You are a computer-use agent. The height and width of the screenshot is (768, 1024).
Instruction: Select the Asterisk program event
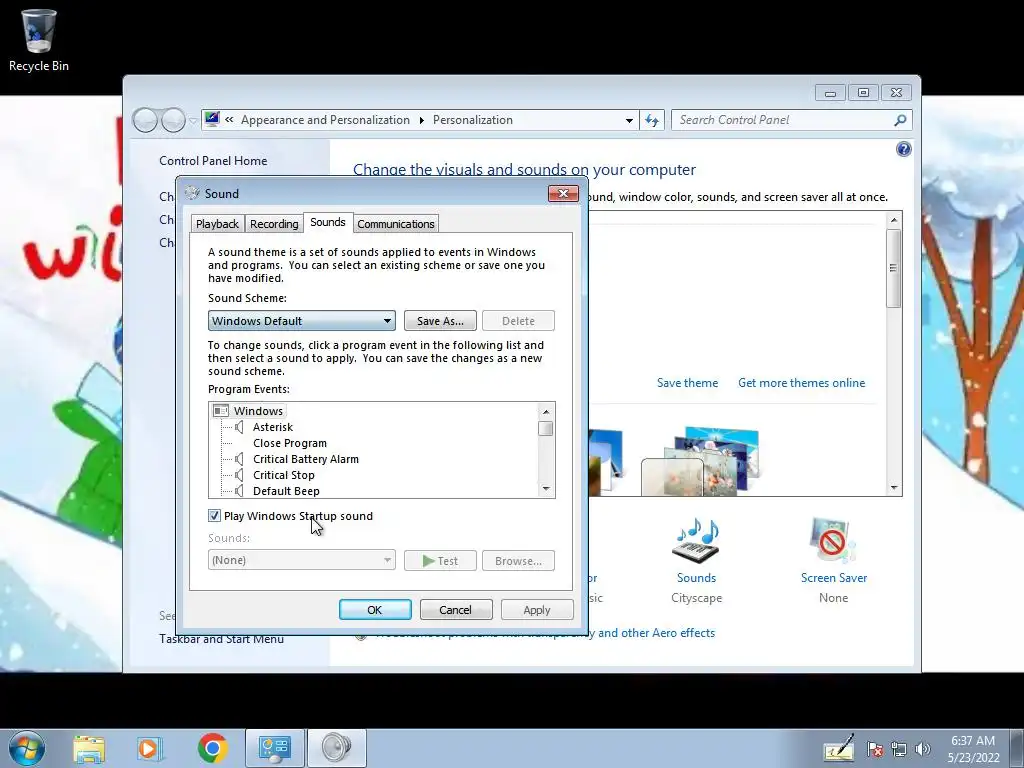pyautogui.click(x=273, y=427)
